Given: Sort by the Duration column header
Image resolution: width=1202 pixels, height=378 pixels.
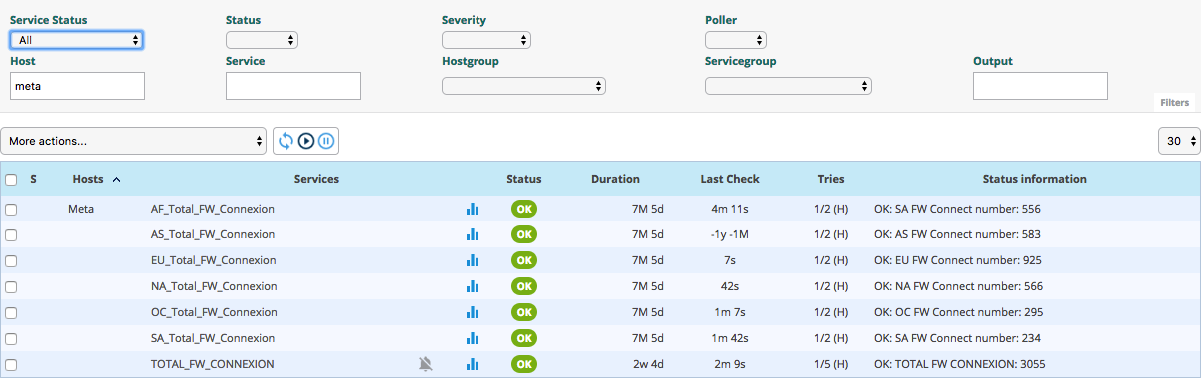Looking at the screenshot, I should (615, 180).
